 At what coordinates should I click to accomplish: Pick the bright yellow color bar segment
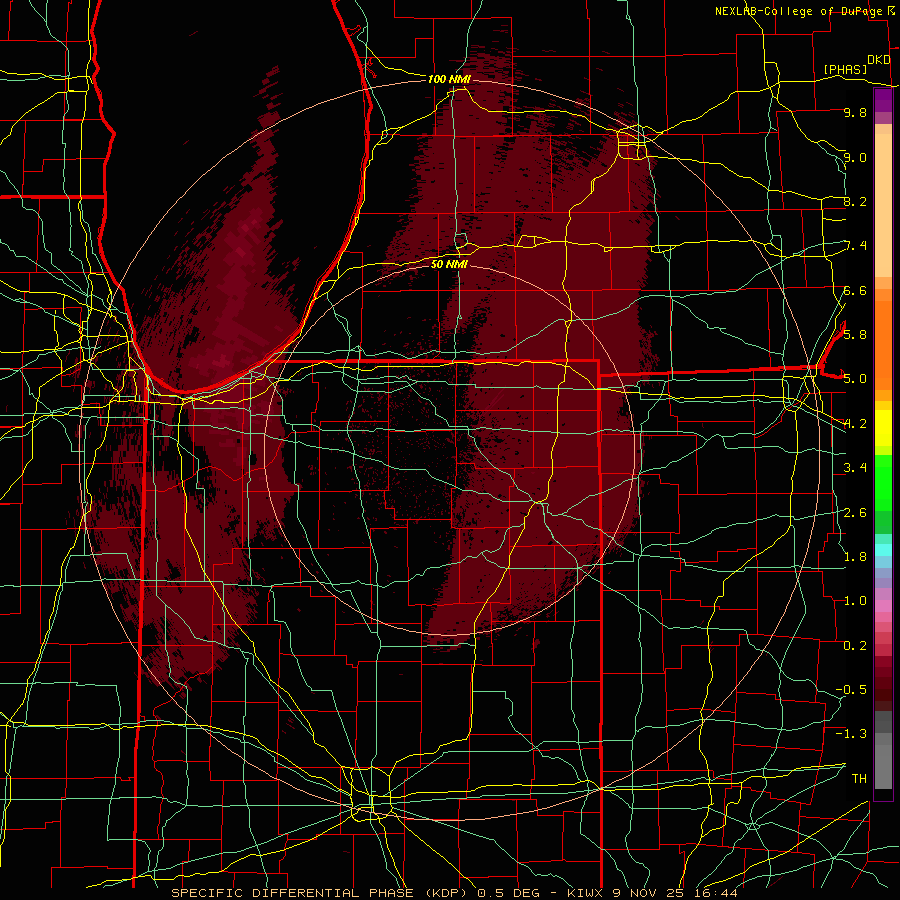coord(883,428)
